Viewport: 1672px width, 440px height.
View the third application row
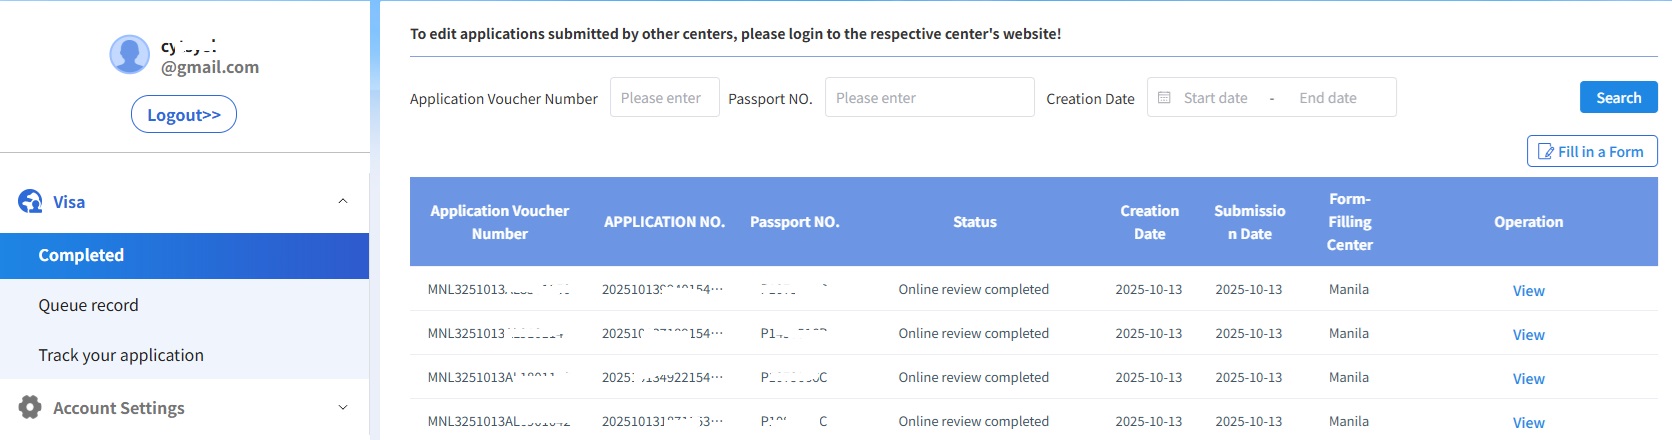tap(1528, 379)
